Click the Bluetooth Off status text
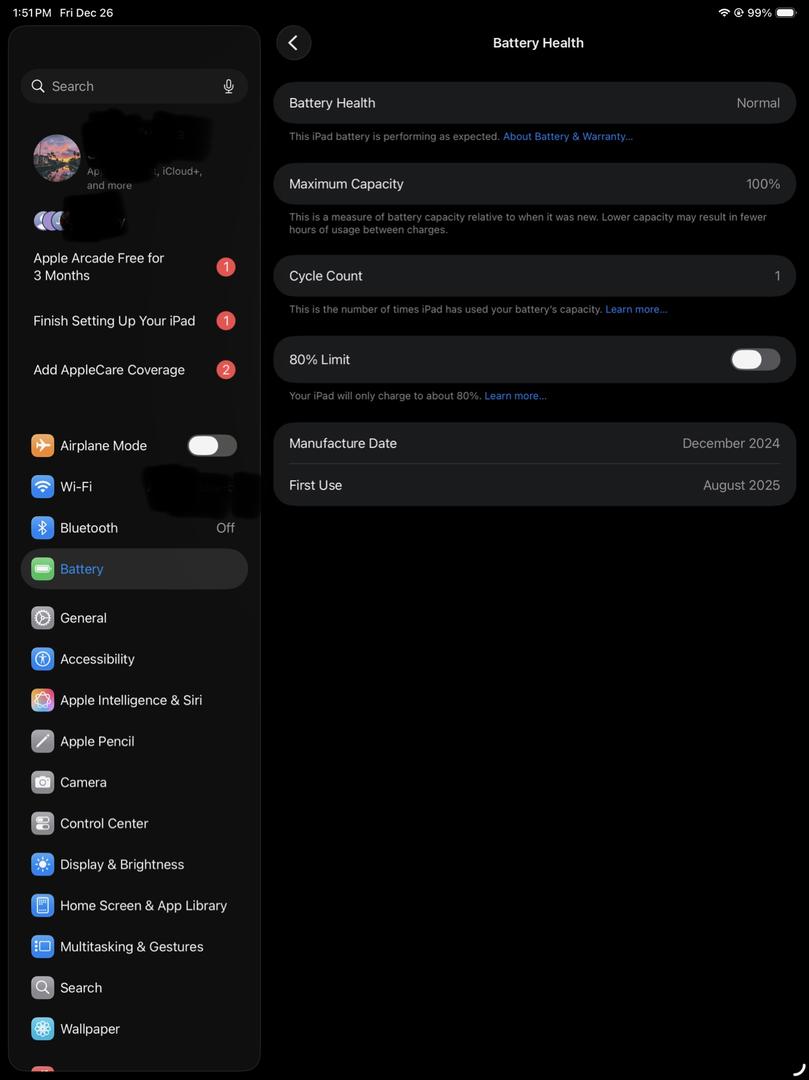The height and width of the screenshot is (1080, 809). click(225, 528)
